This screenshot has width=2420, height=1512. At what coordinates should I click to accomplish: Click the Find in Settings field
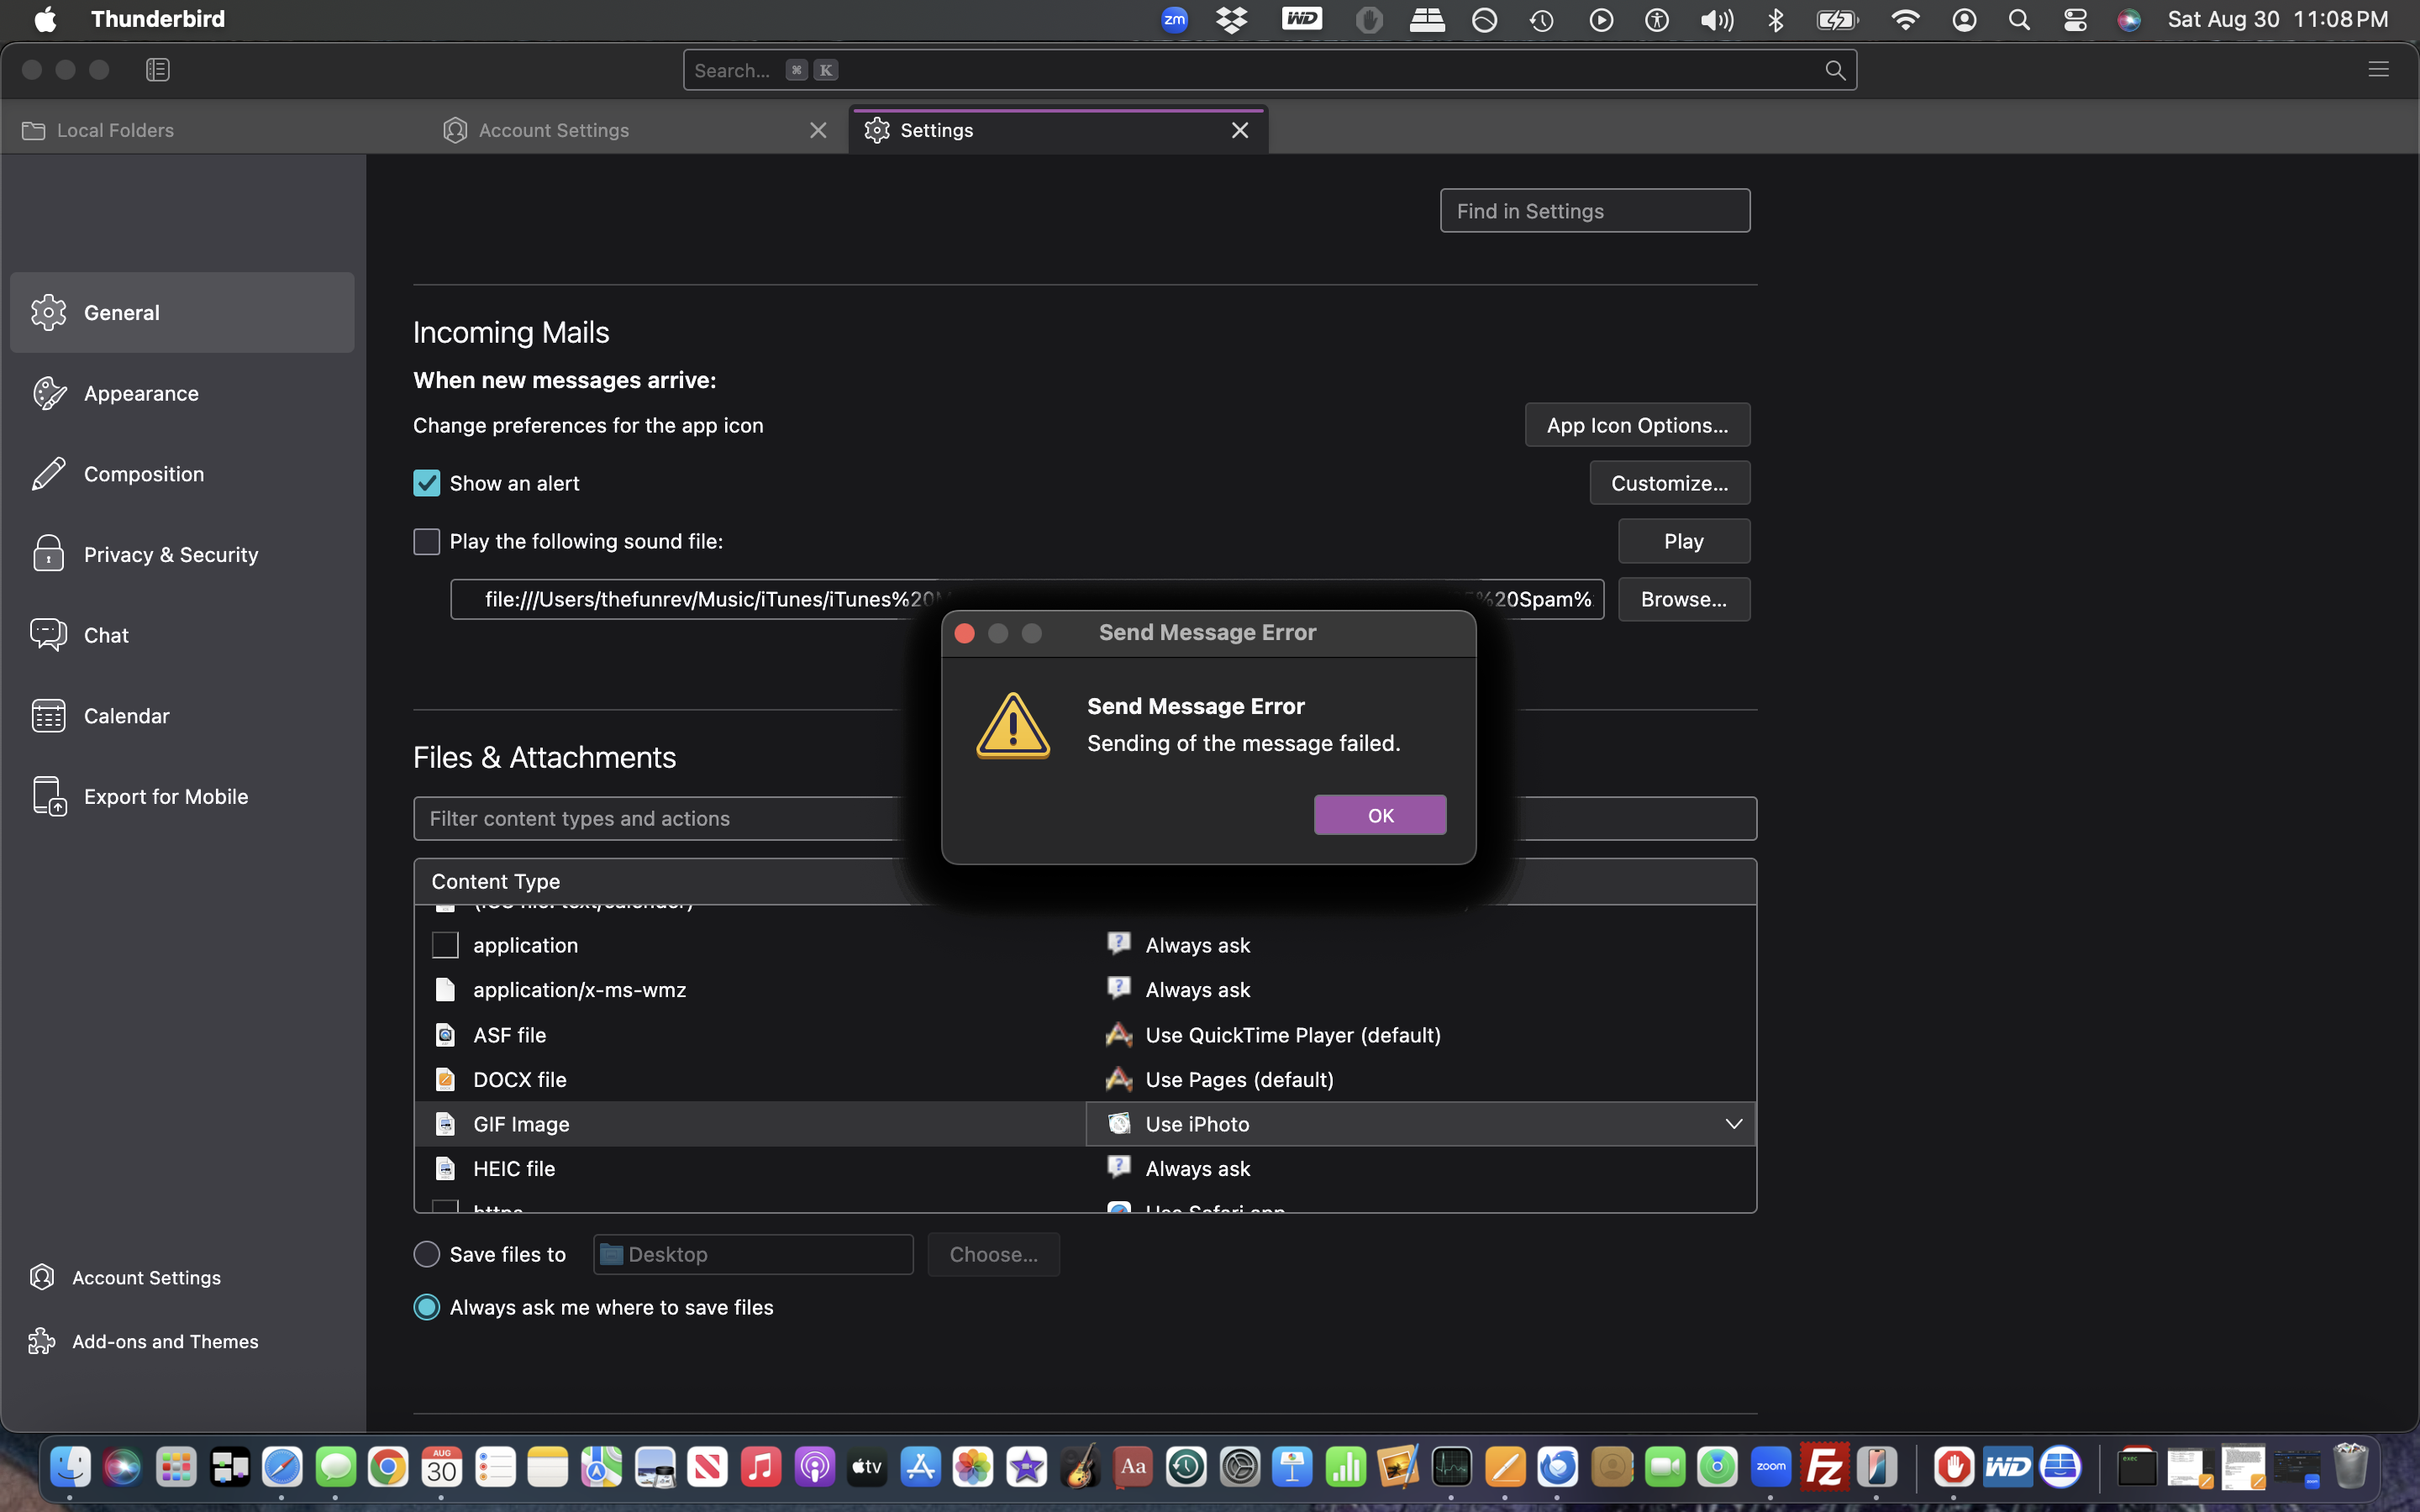pos(1594,211)
